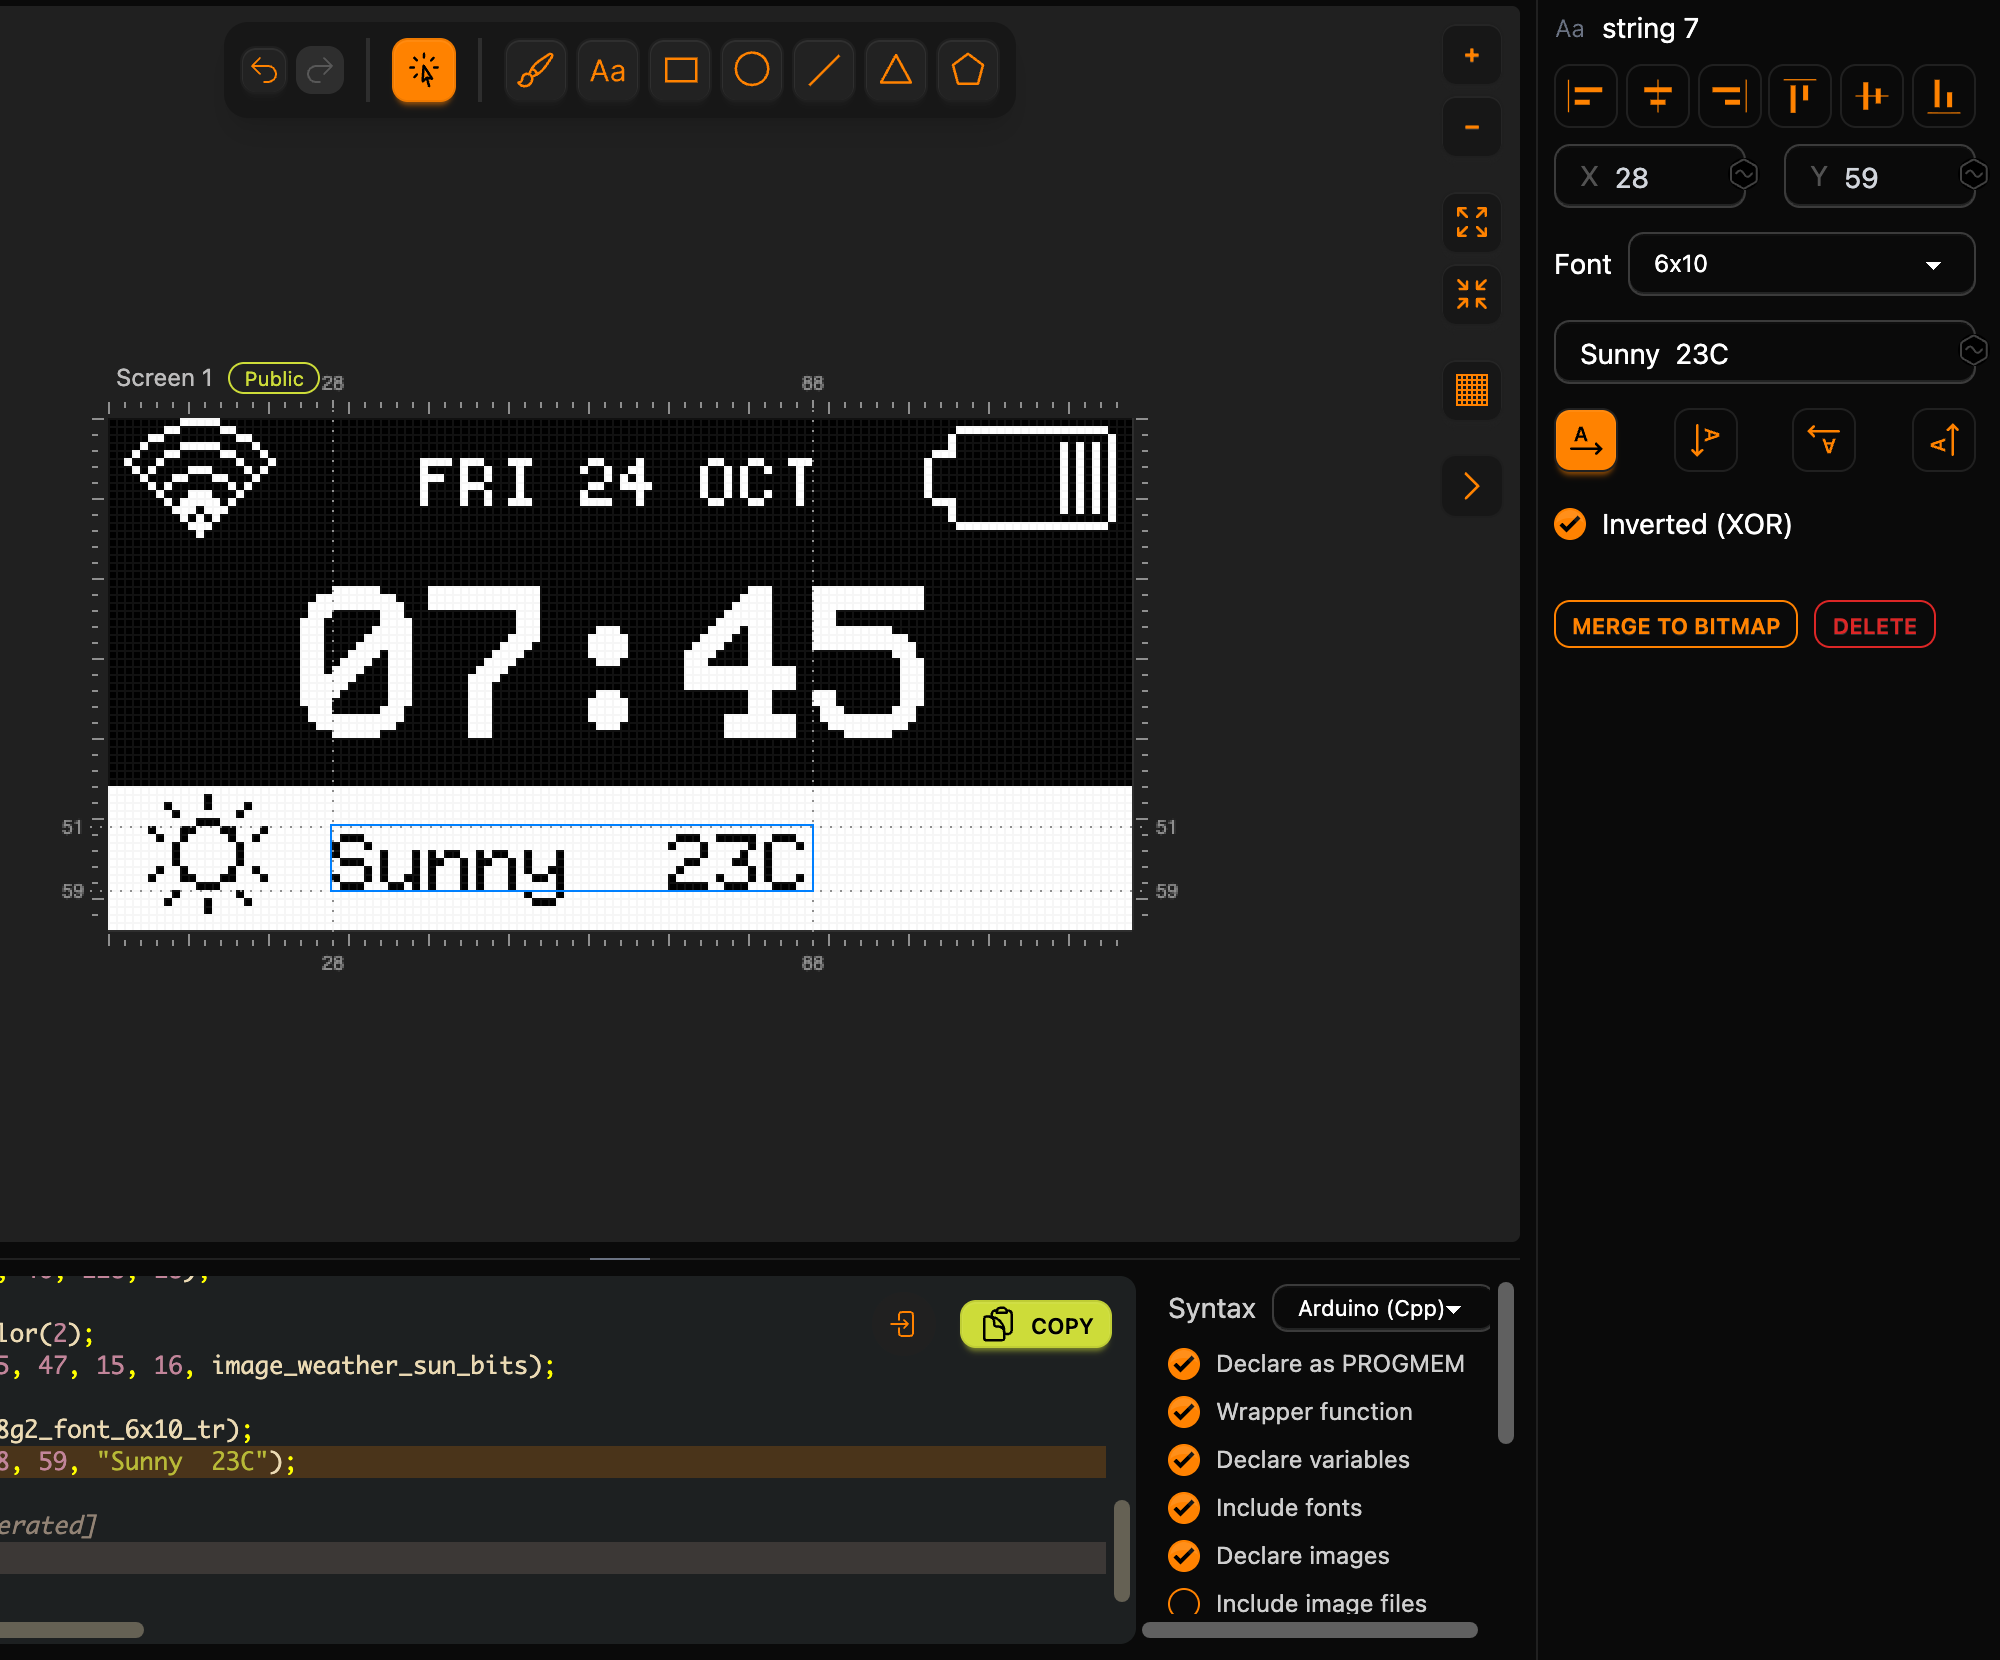Zoom in with the plus button
The height and width of the screenshot is (1660, 2000).
click(x=1472, y=55)
